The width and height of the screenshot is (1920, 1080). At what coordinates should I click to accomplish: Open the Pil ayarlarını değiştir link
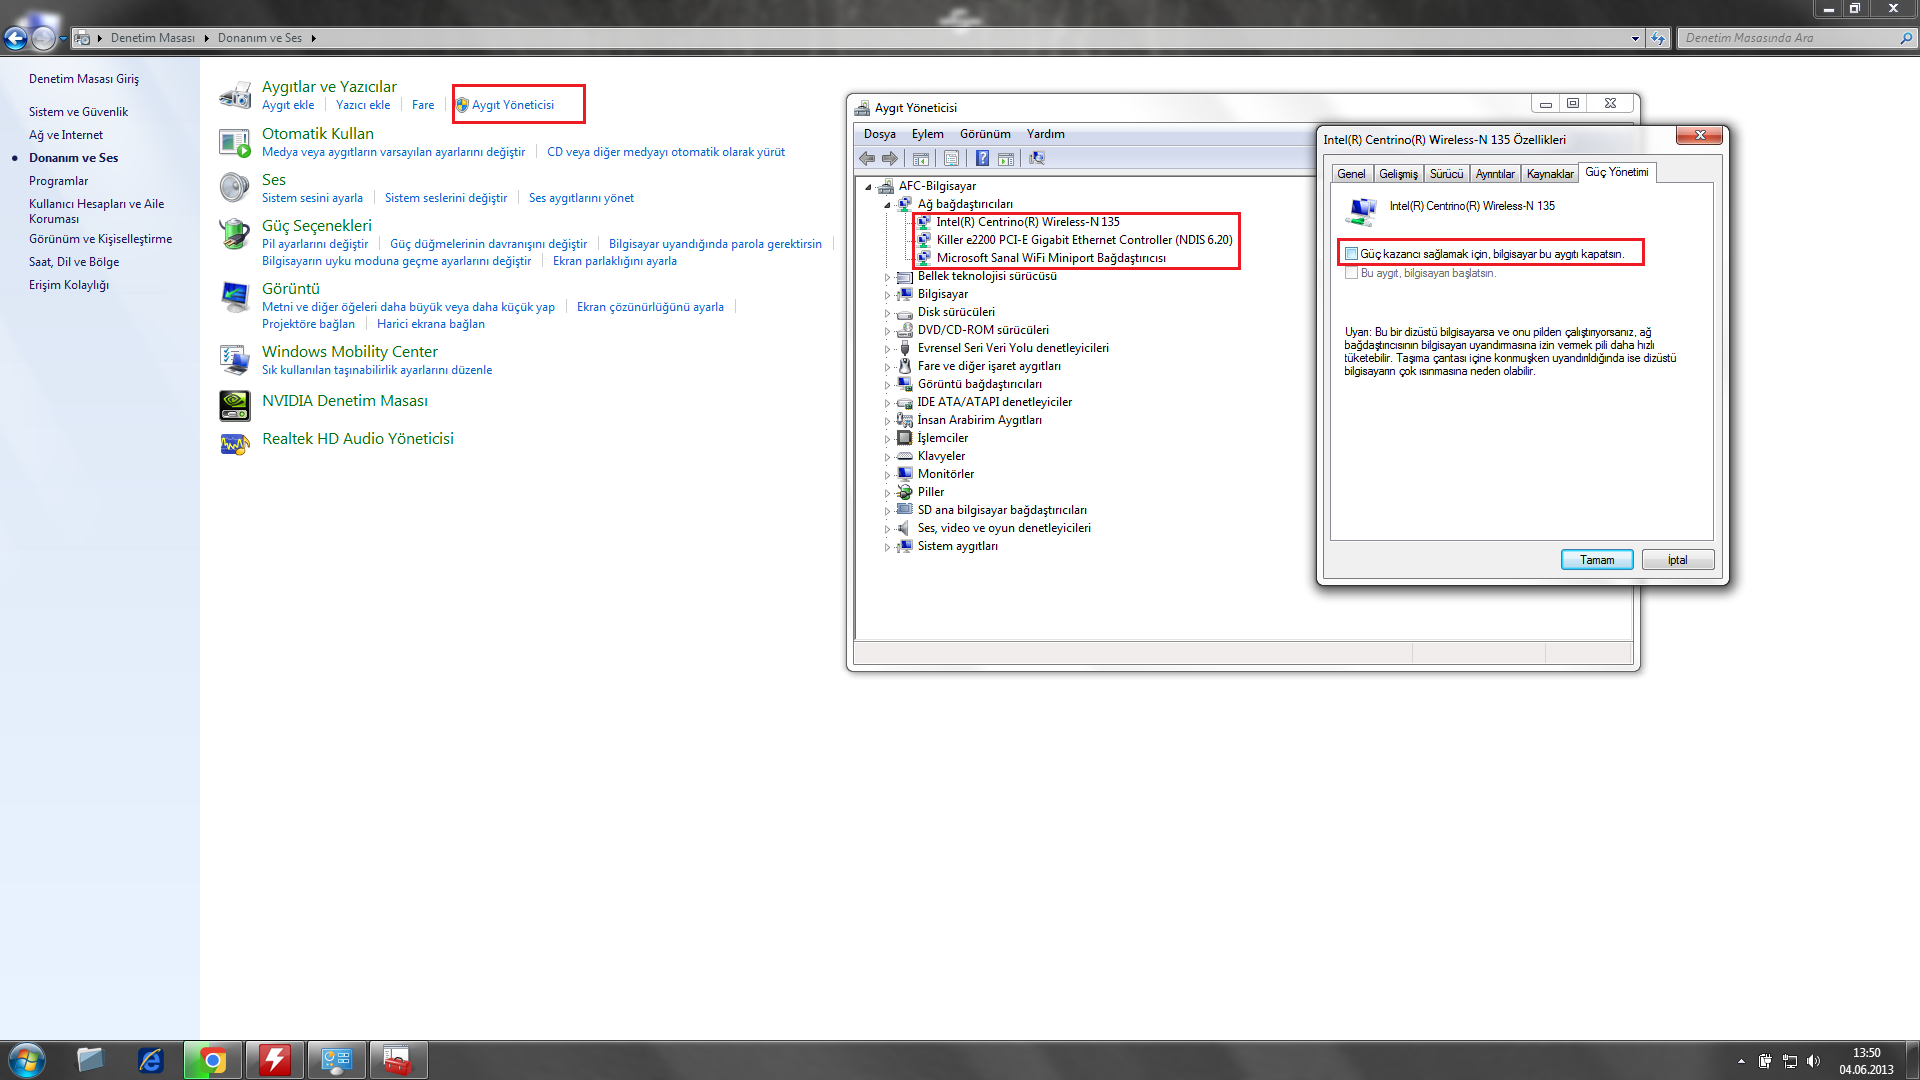pos(315,244)
